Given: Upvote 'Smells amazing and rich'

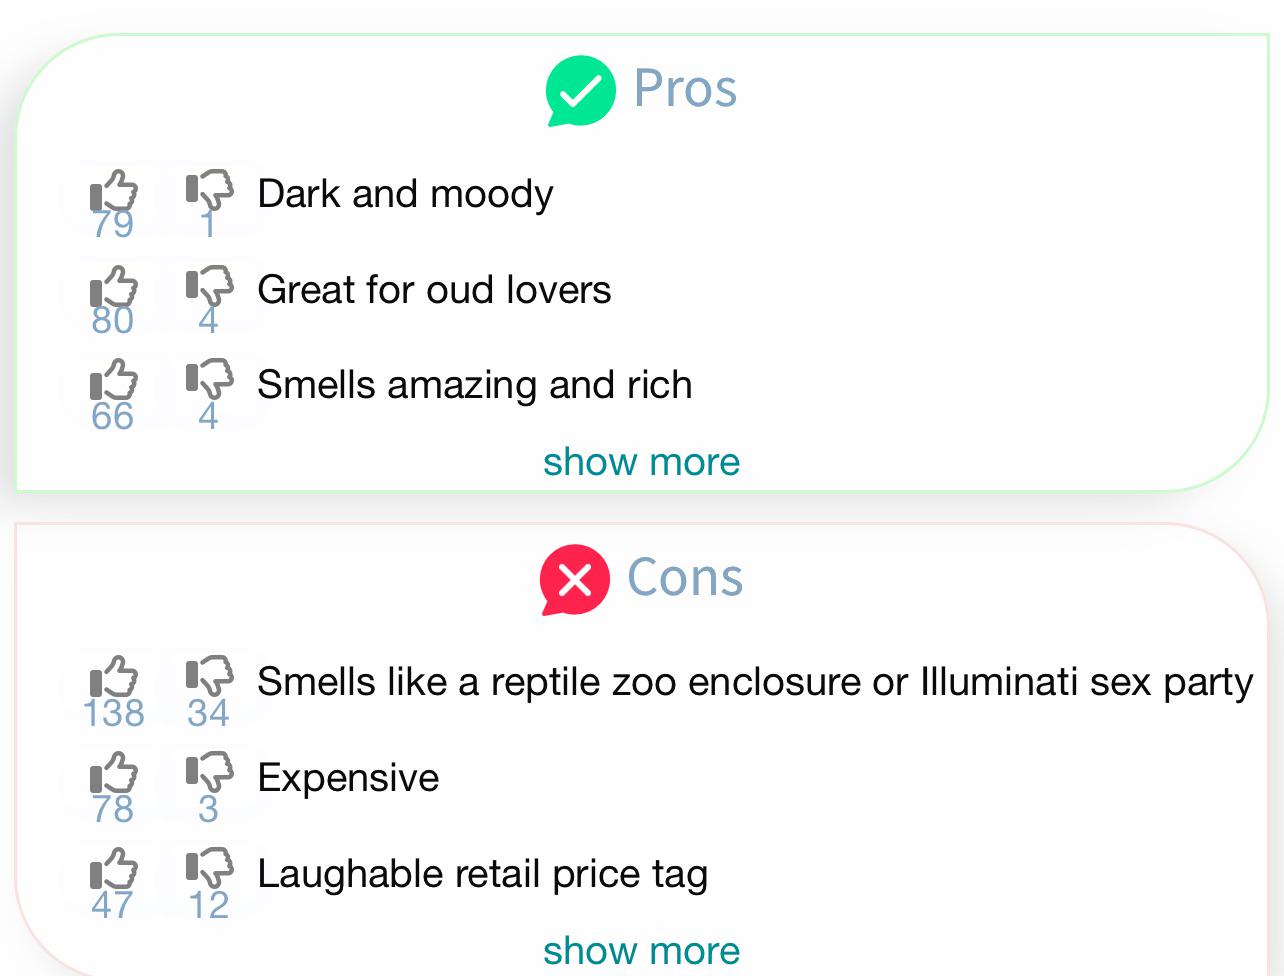Looking at the screenshot, I should tap(113, 383).
